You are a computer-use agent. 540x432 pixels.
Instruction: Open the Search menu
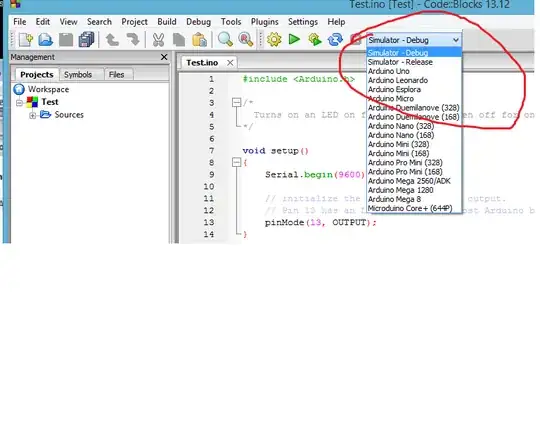(x=99, y=22)
